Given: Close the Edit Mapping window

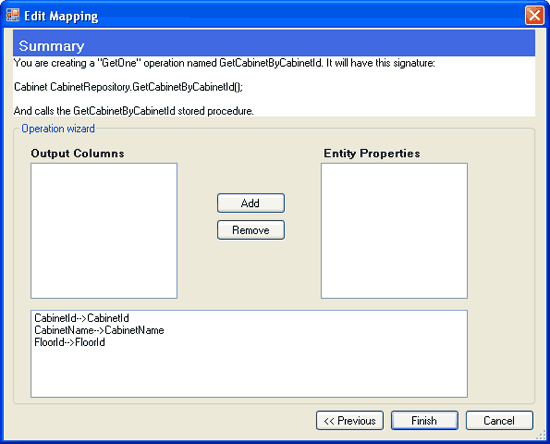Looking at the screenshot, I should pos(534,16).
